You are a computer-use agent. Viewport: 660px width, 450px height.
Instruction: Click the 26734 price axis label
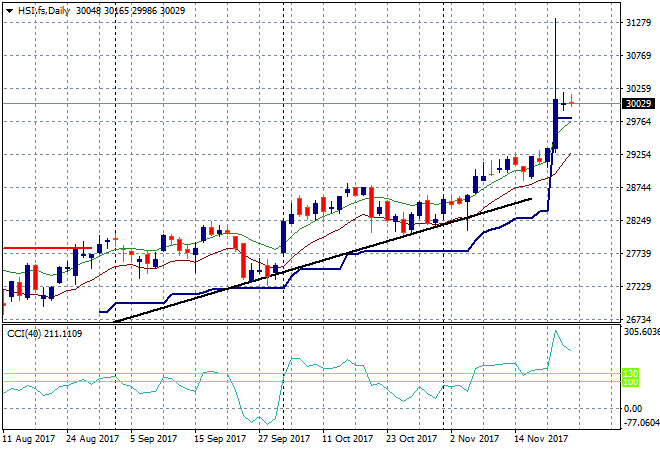pyautogui.click(x=638, y=319)
